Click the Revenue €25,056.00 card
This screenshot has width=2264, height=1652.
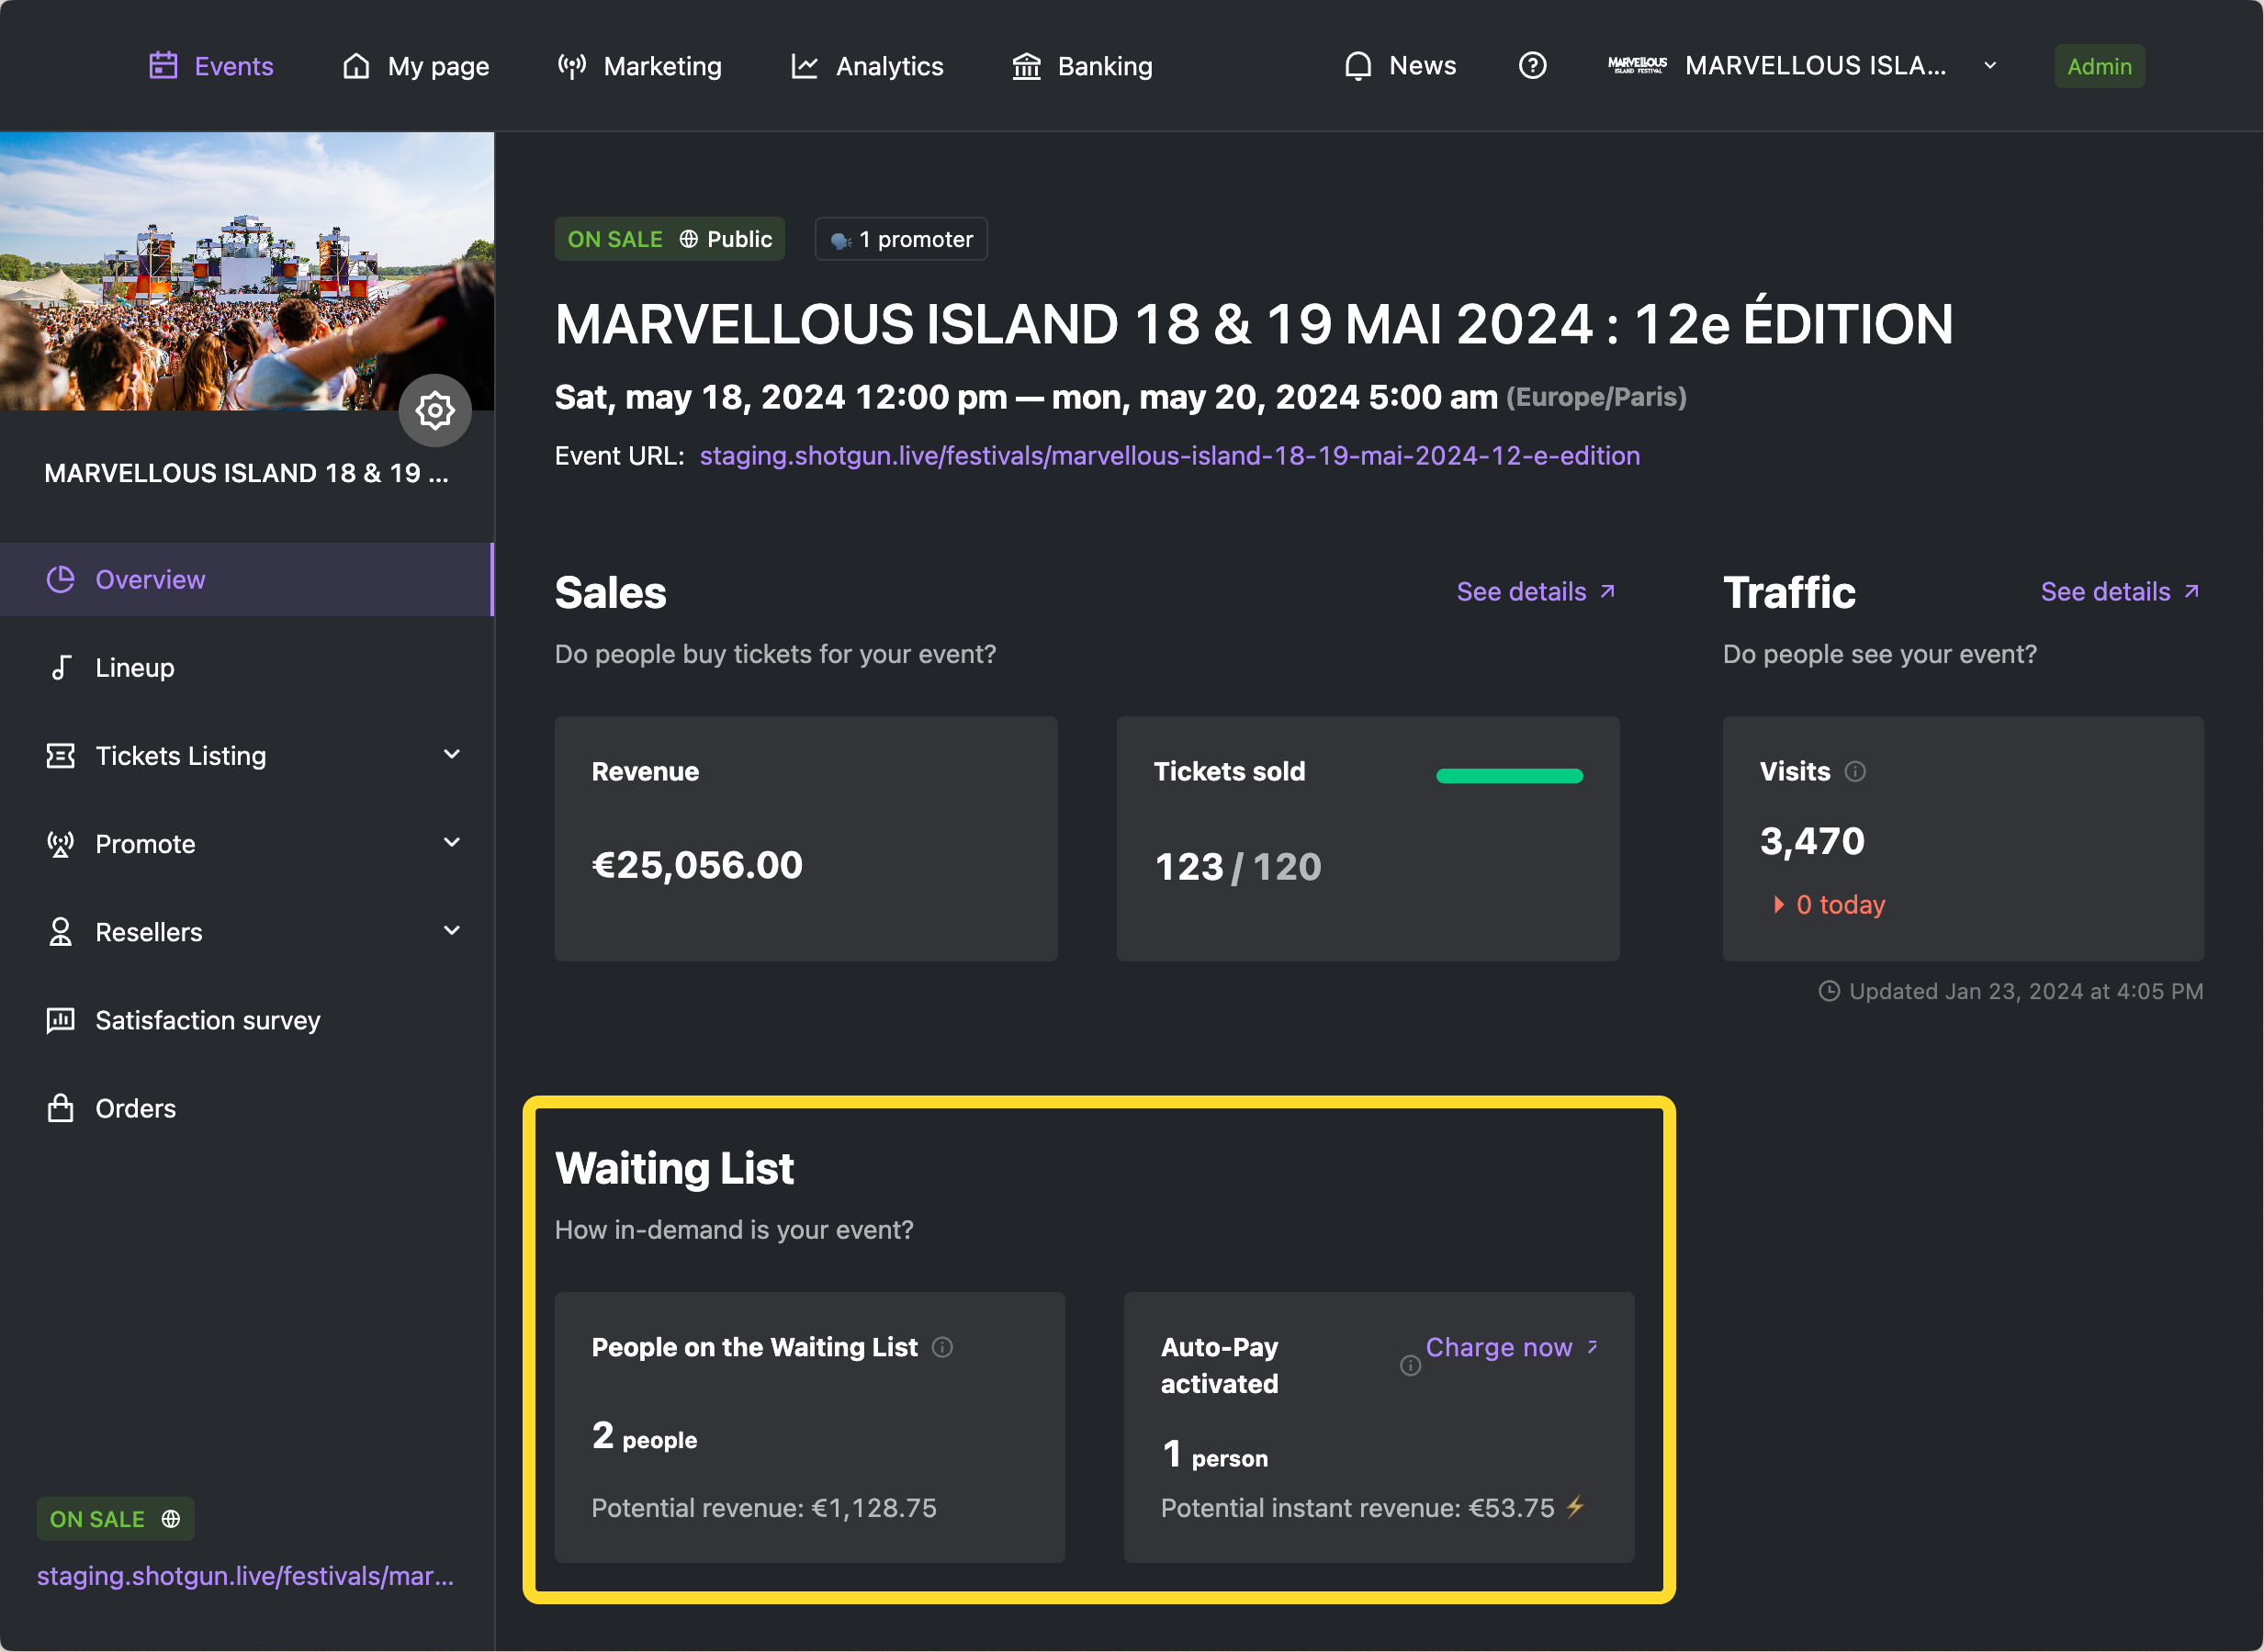click(806, 839)
